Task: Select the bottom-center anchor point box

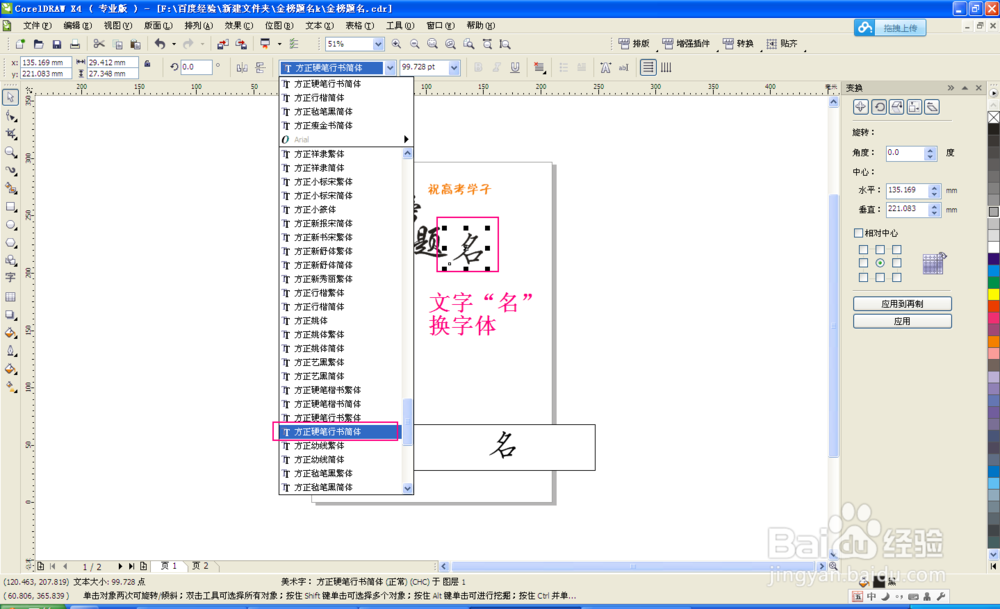Action: pos(880,277)
